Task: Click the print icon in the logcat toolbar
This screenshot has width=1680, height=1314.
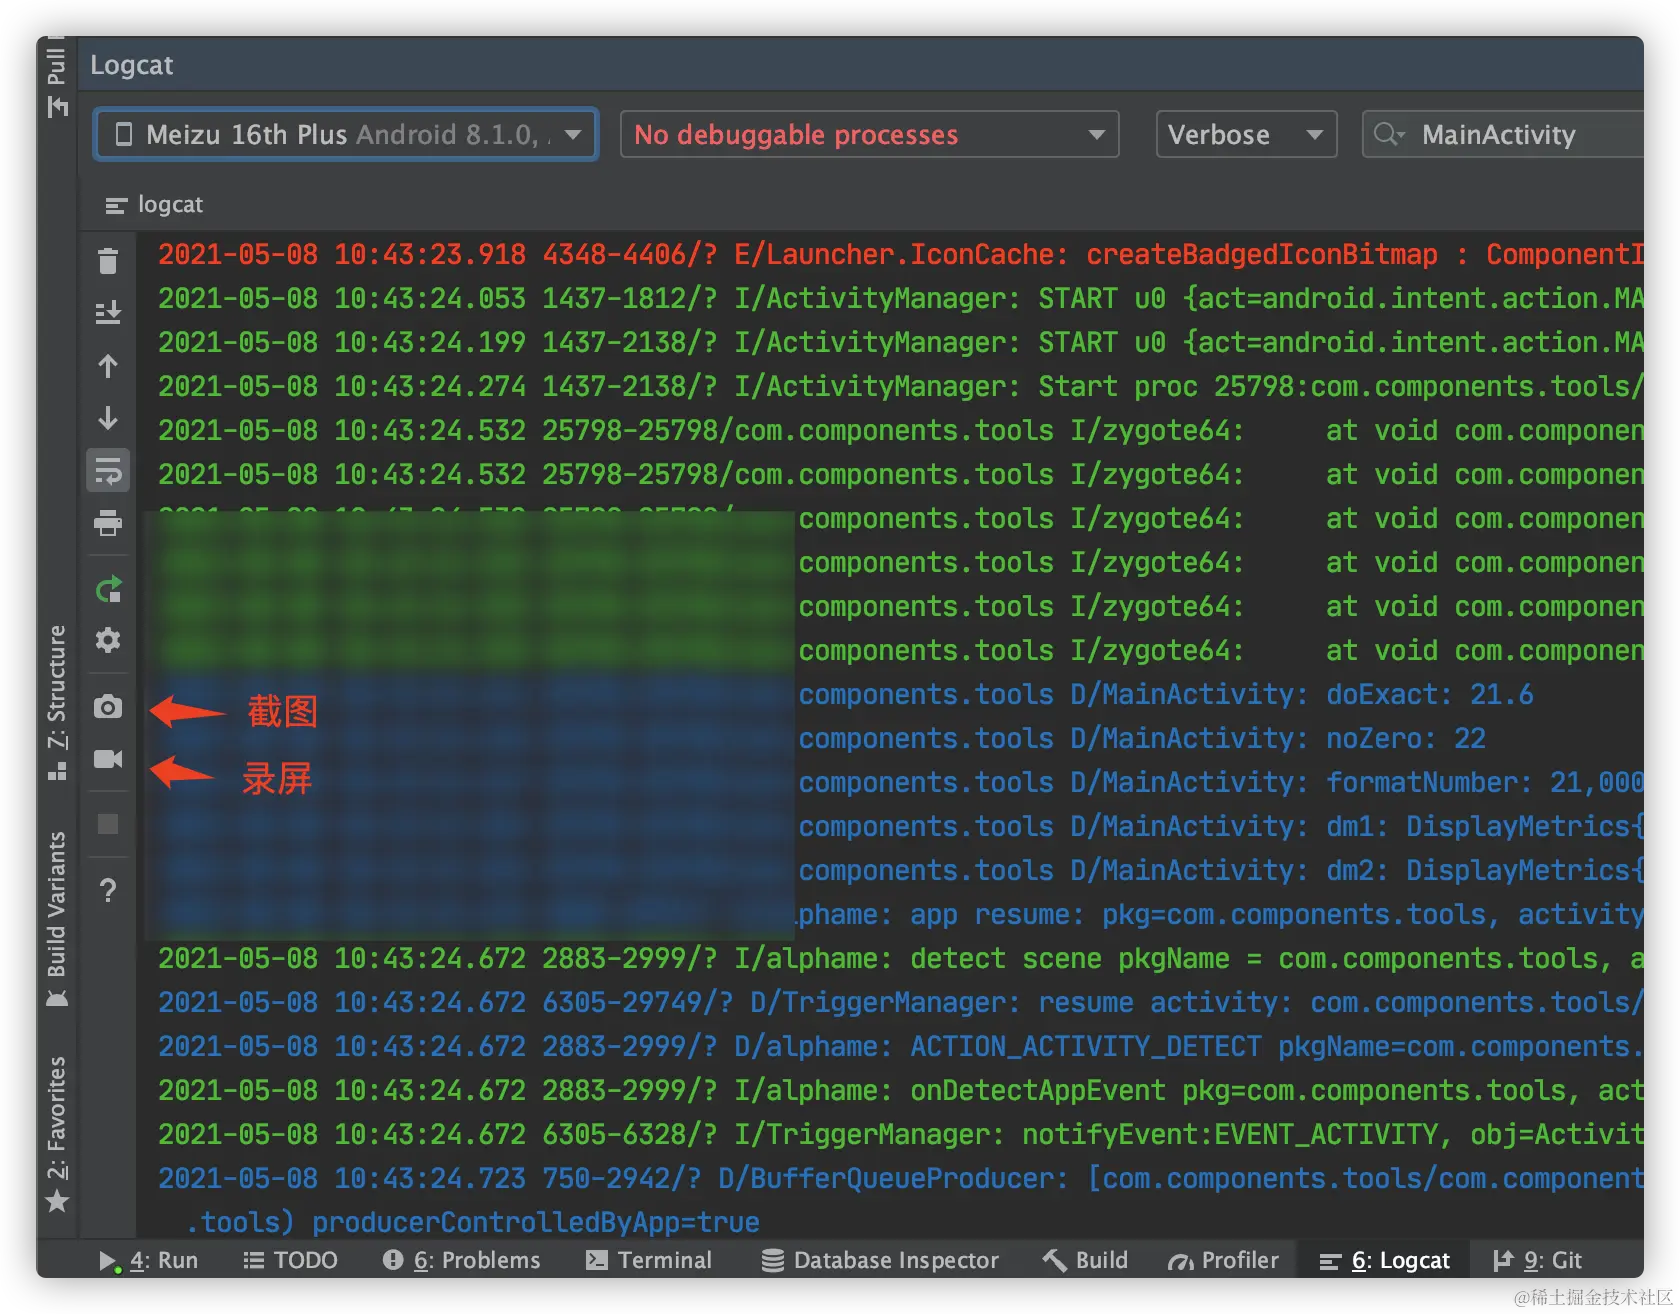Action: click(x=108, y=522)
